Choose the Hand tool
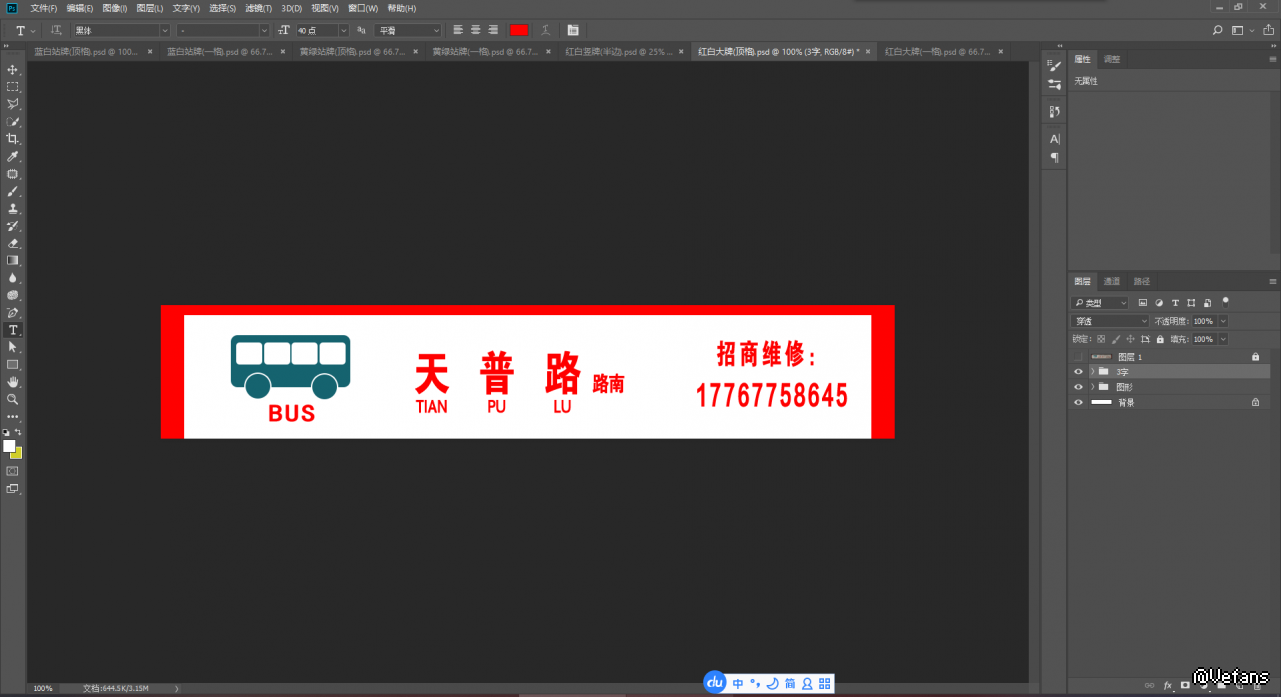The image size is (1281, 697). tap(13, 382)
